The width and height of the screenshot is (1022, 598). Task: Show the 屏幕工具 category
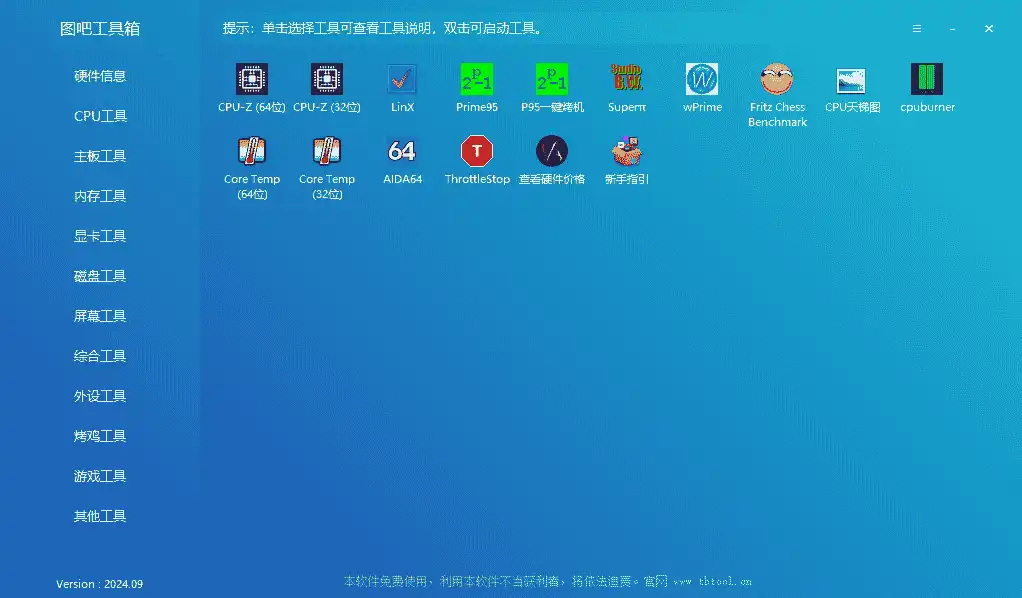pyautogui.click(x=100, y=316)
